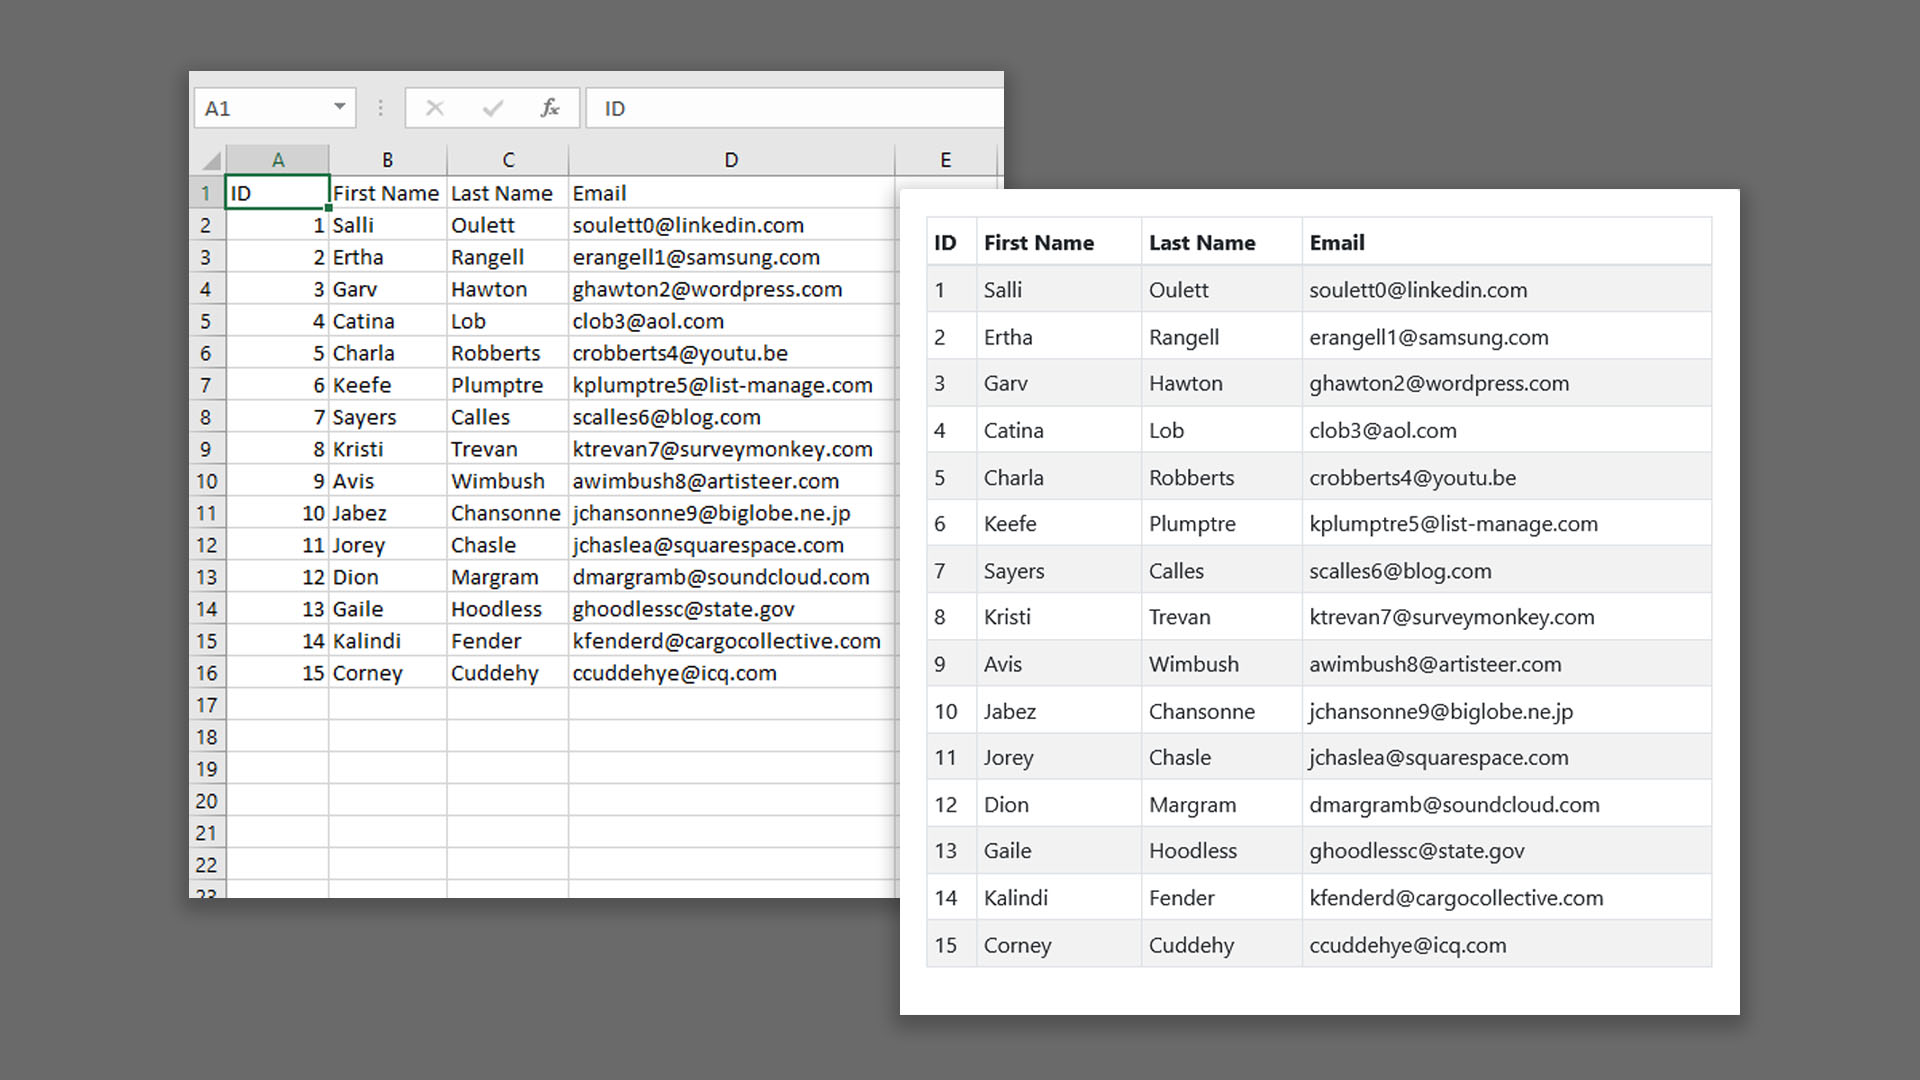Image resolution: width=1920 pixels, height=1080 pixels.
Task: Click the vertical ellipsis next to the Name Box
Action: click(380, 108)
